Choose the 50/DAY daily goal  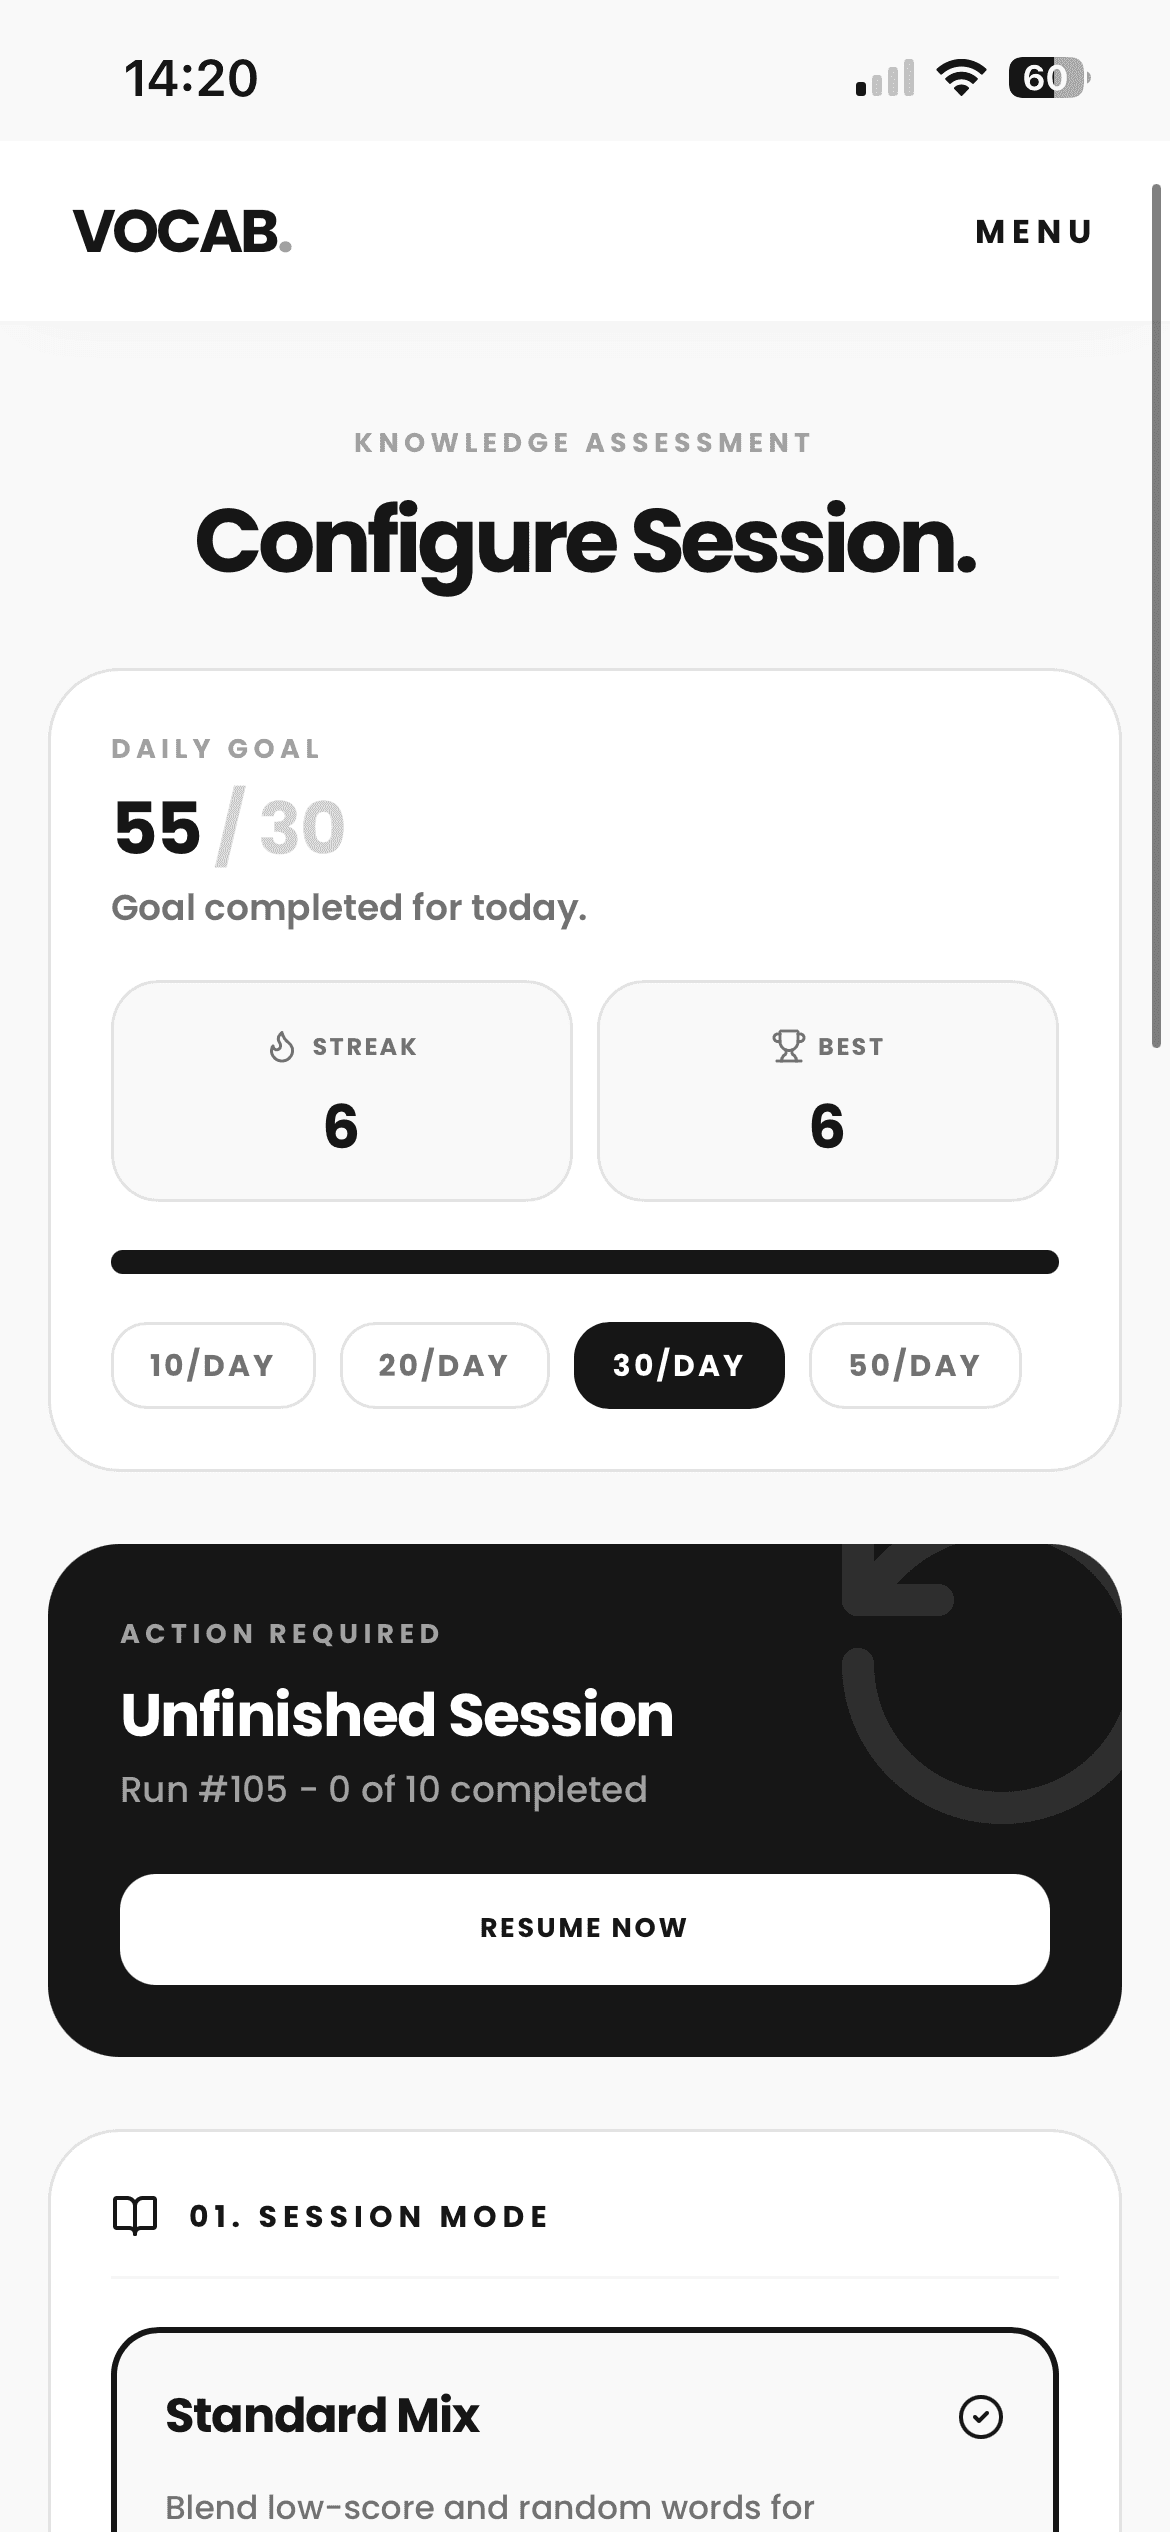click(914, 1365)
